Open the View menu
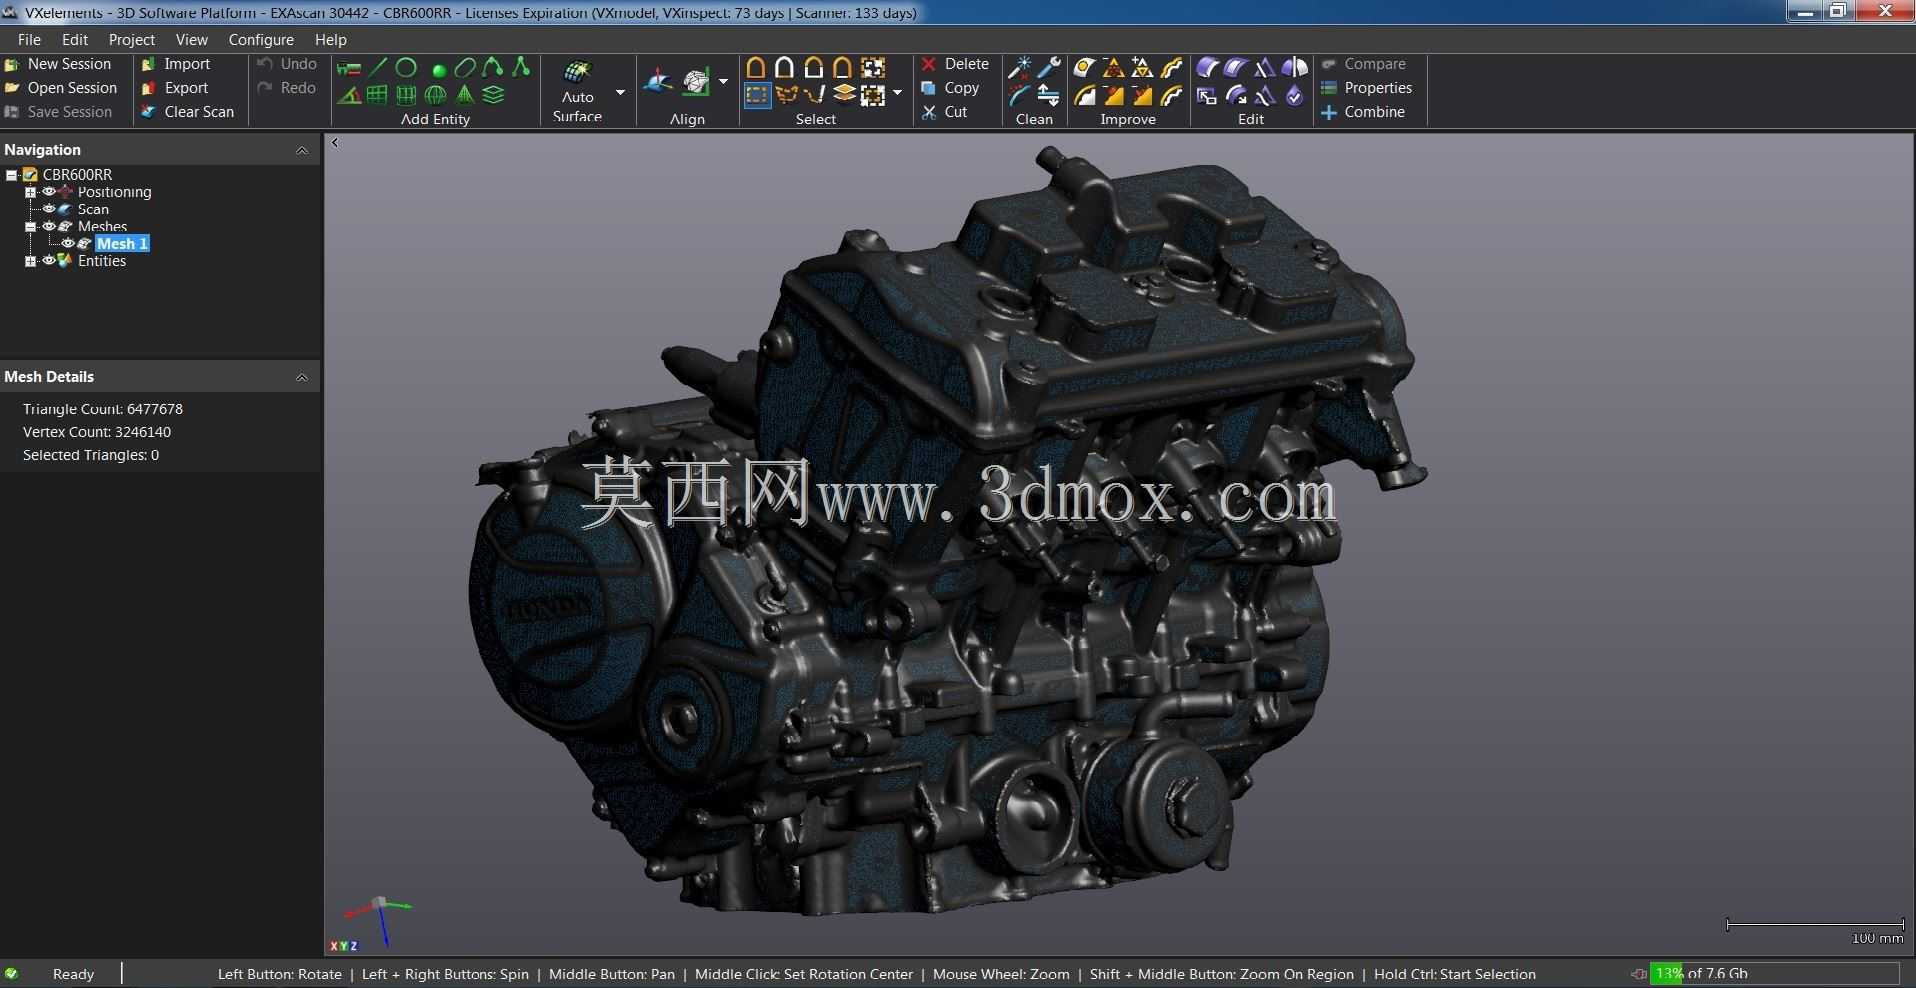Viewport: 1916px width, 988px height. point(191,39)
